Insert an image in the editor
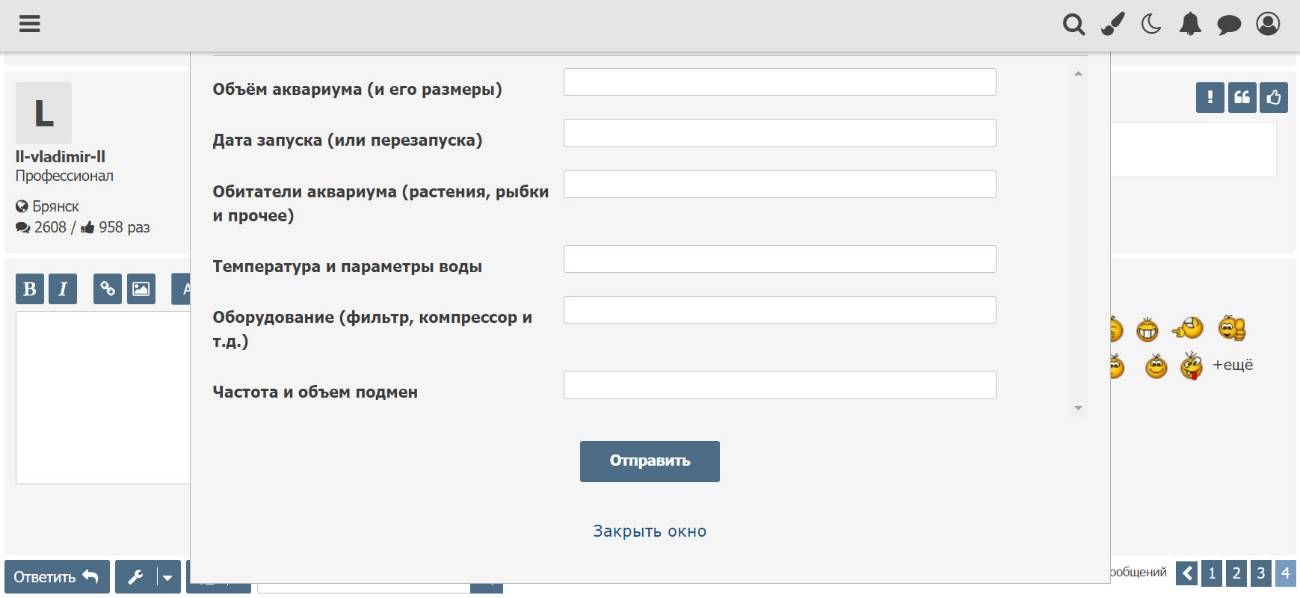 pos(141,289)
